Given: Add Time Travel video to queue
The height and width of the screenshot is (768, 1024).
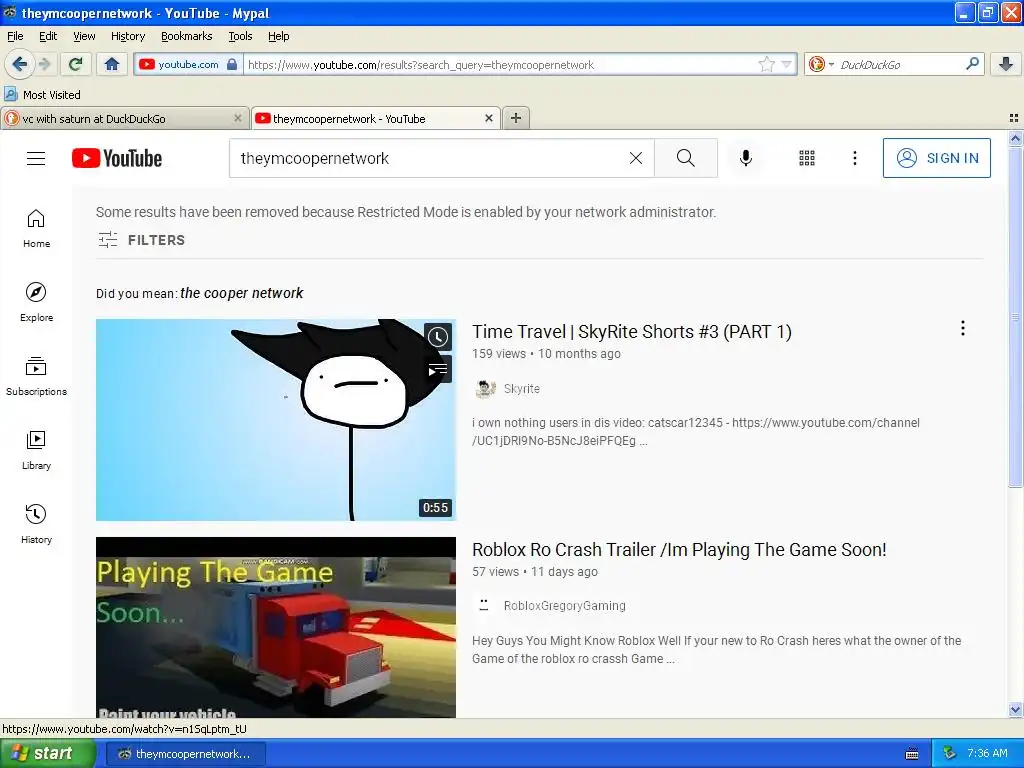Looking at the screenshot, I should pos(438,370).
